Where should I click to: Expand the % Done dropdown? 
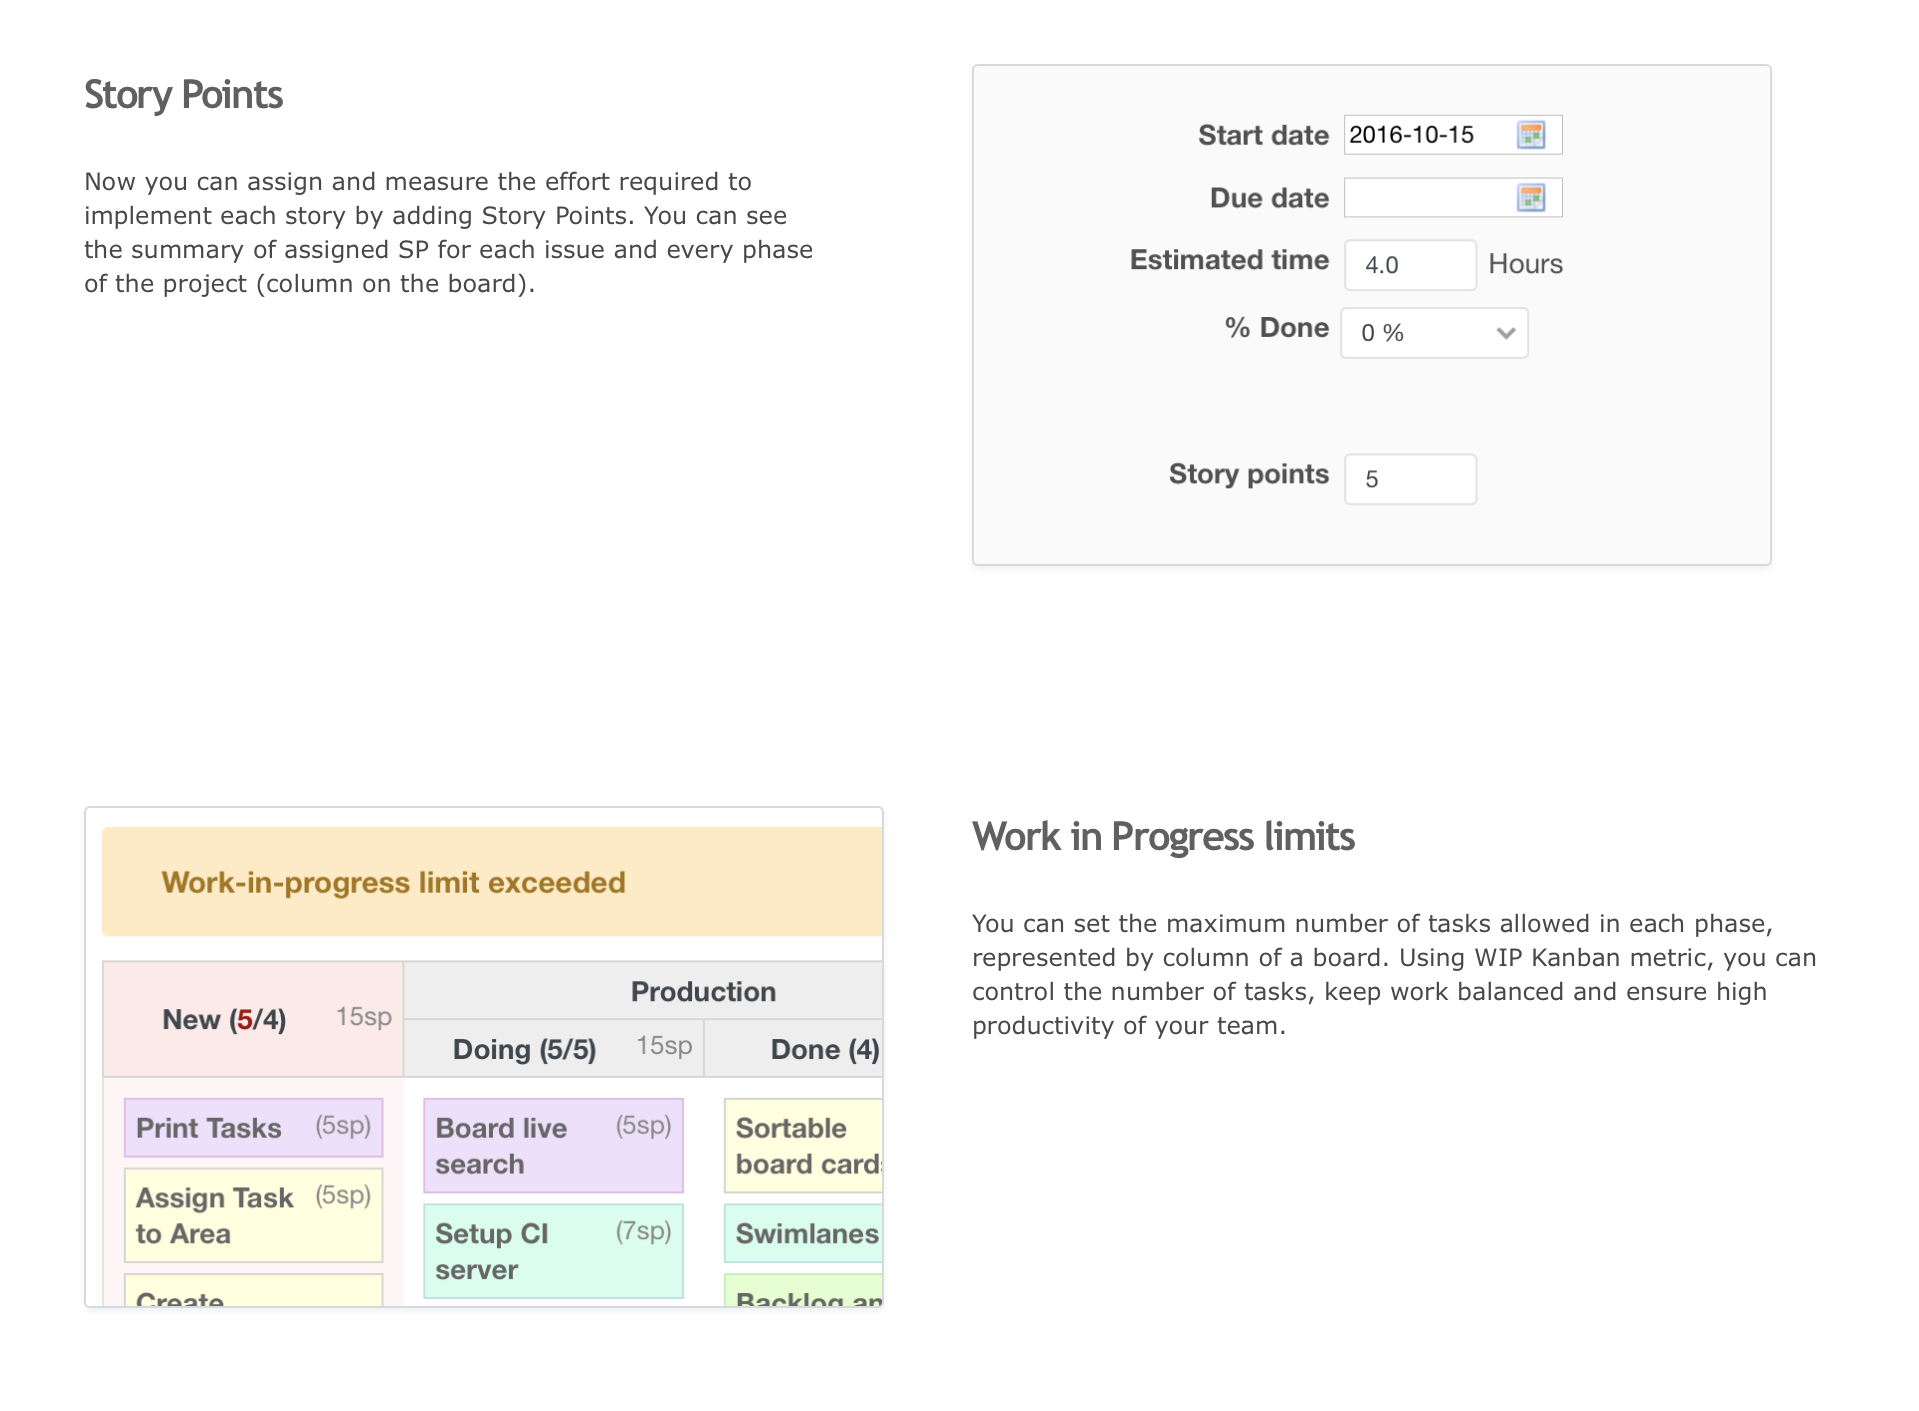(1434, 333)
